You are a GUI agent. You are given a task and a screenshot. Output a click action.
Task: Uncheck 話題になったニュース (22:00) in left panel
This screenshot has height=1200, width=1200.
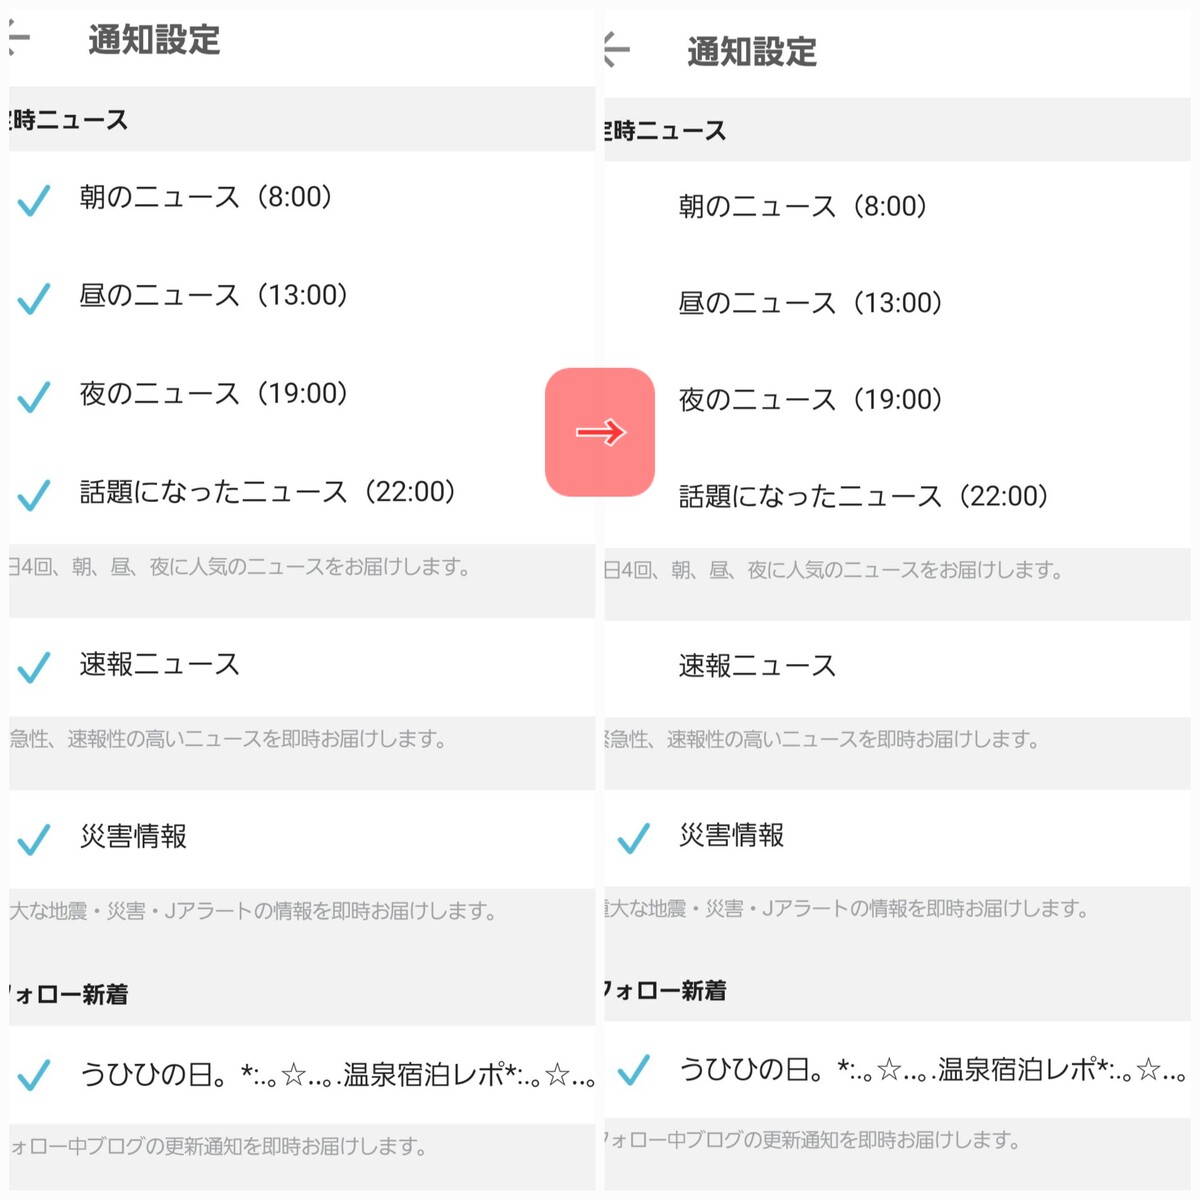pyautogui.click(x=34, y=494)
